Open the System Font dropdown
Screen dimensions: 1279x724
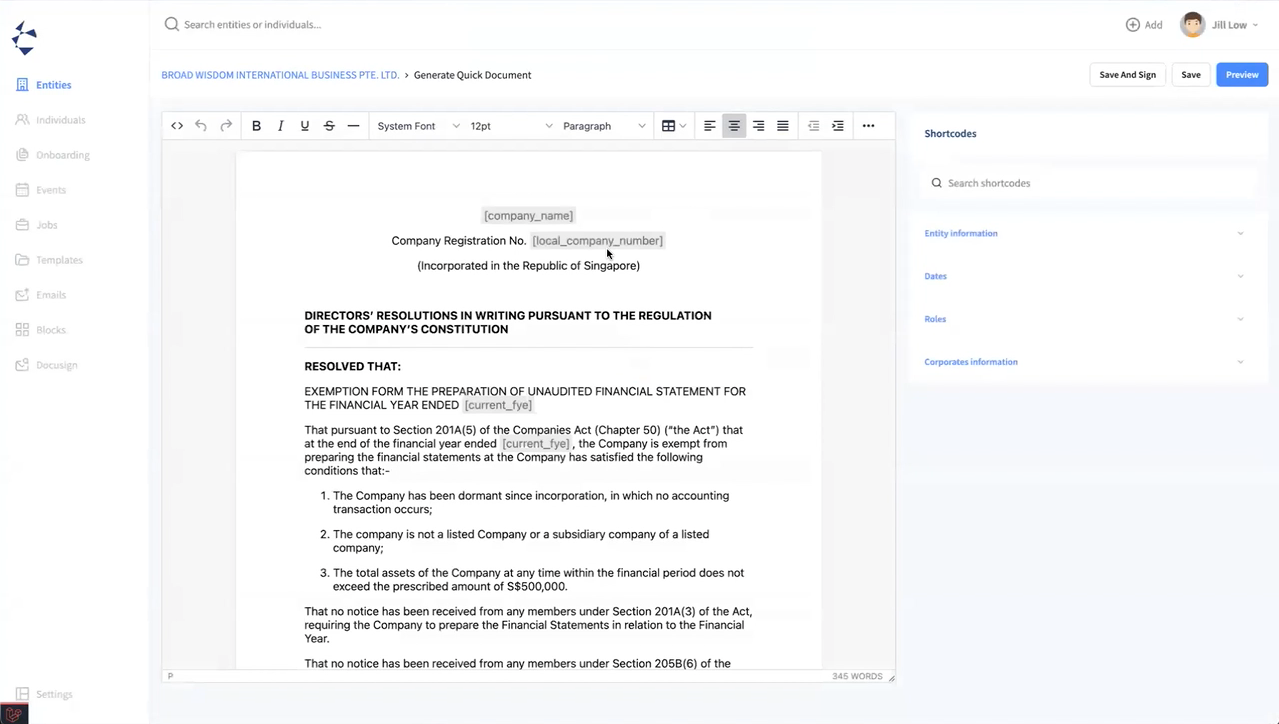418,126
